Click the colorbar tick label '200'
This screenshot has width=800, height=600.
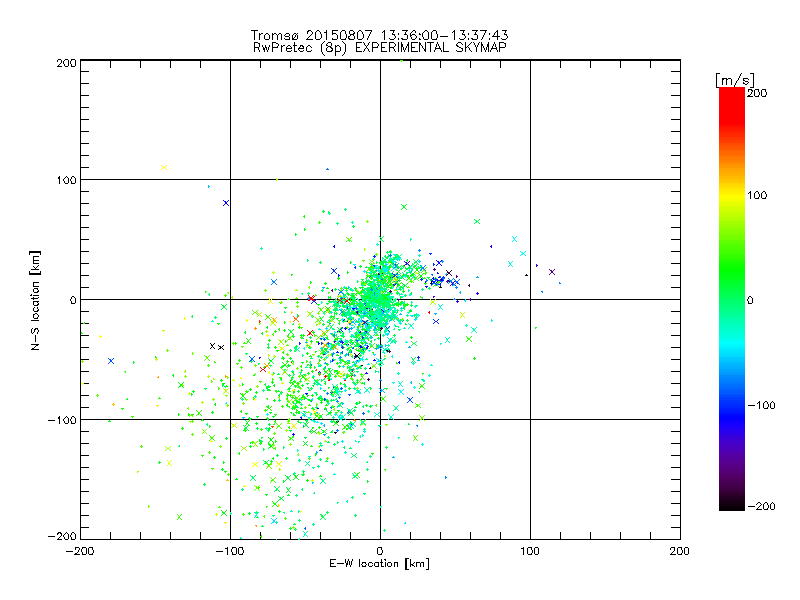coord(757,93)
